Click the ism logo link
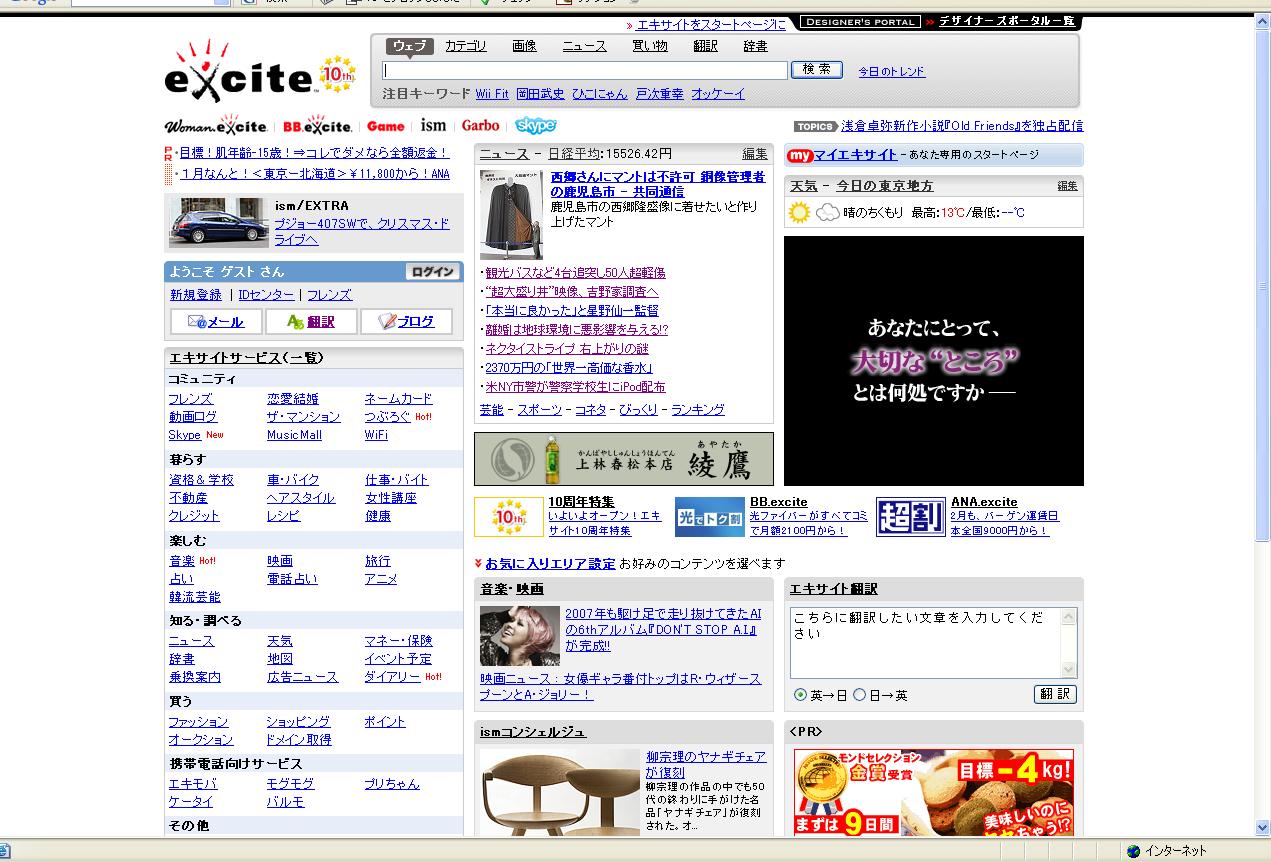This screenshot has height=862, width=1271. (x=433, y=125)
